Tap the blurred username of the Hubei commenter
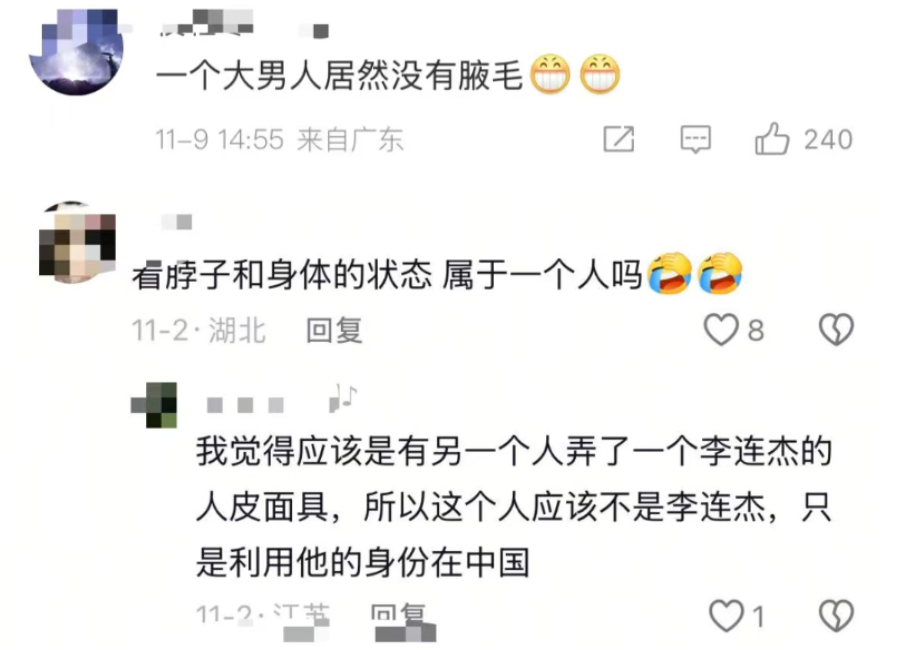Viewport: 900px width, 664px height. [x=177, y=222]
